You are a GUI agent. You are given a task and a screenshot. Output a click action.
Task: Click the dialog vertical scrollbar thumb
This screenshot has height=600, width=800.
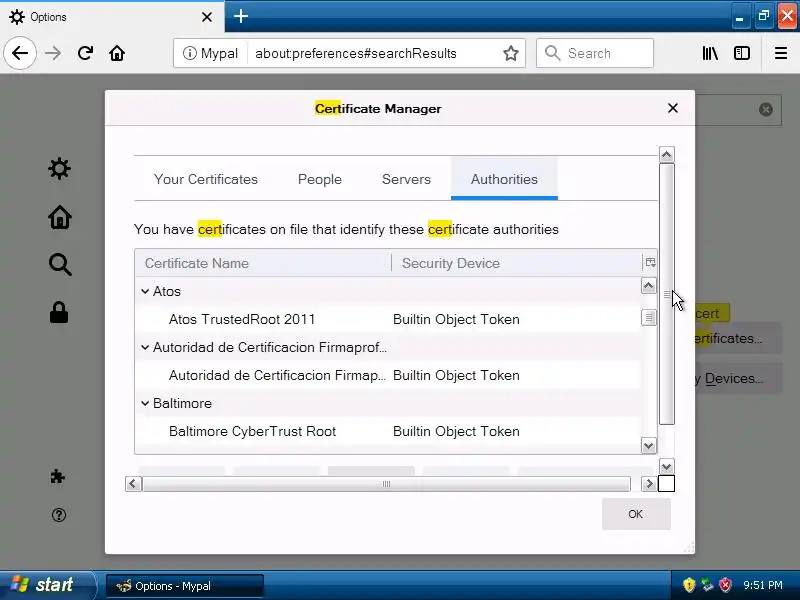666,294
